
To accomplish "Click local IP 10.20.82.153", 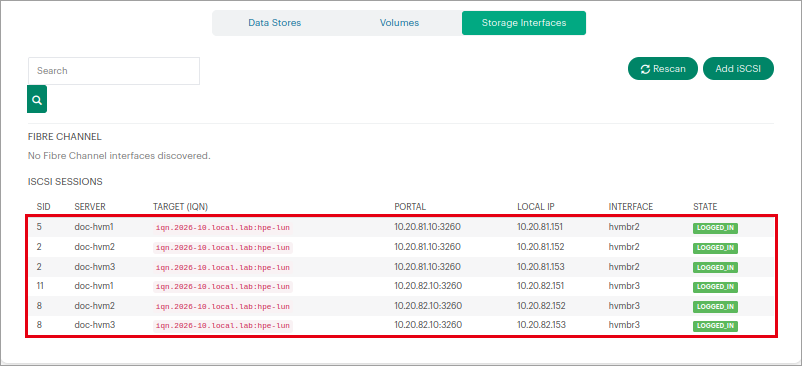I will (x=541, y=325).
